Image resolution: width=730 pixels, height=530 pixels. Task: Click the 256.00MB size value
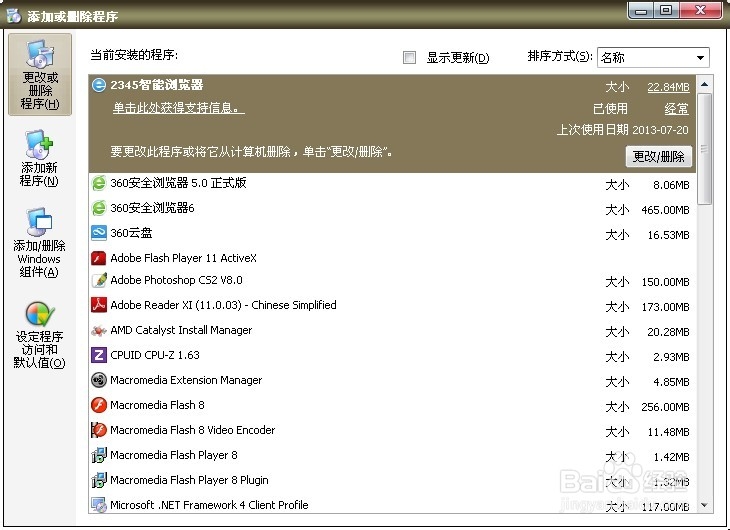(665, 407)
